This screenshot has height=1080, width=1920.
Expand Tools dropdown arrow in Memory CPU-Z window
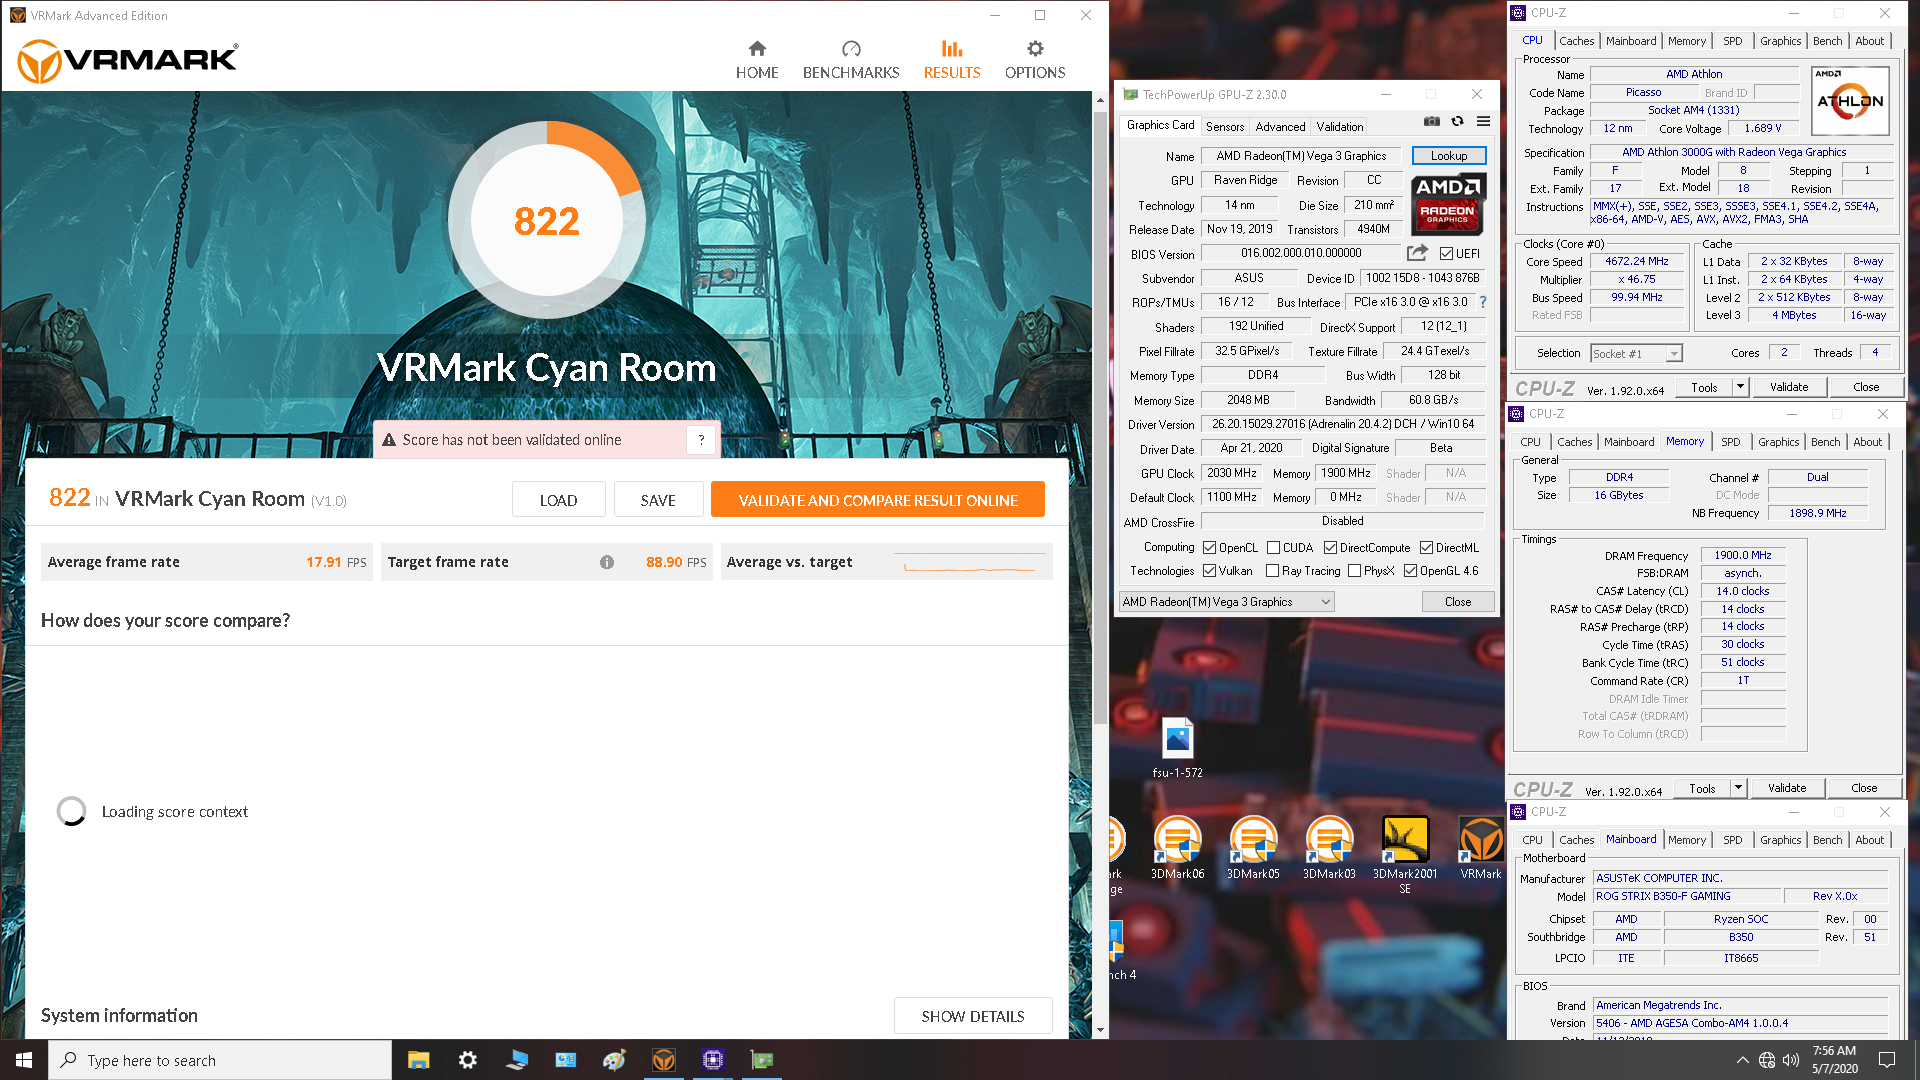1738,788
